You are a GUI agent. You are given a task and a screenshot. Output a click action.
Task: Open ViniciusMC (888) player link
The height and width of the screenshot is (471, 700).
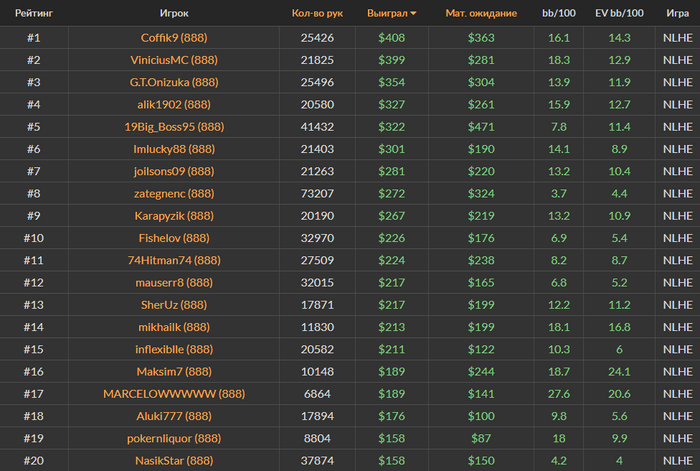[x=174, y=60]
